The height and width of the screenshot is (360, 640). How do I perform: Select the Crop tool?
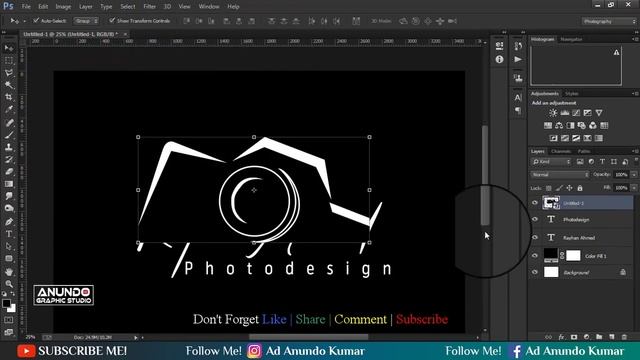9,97
